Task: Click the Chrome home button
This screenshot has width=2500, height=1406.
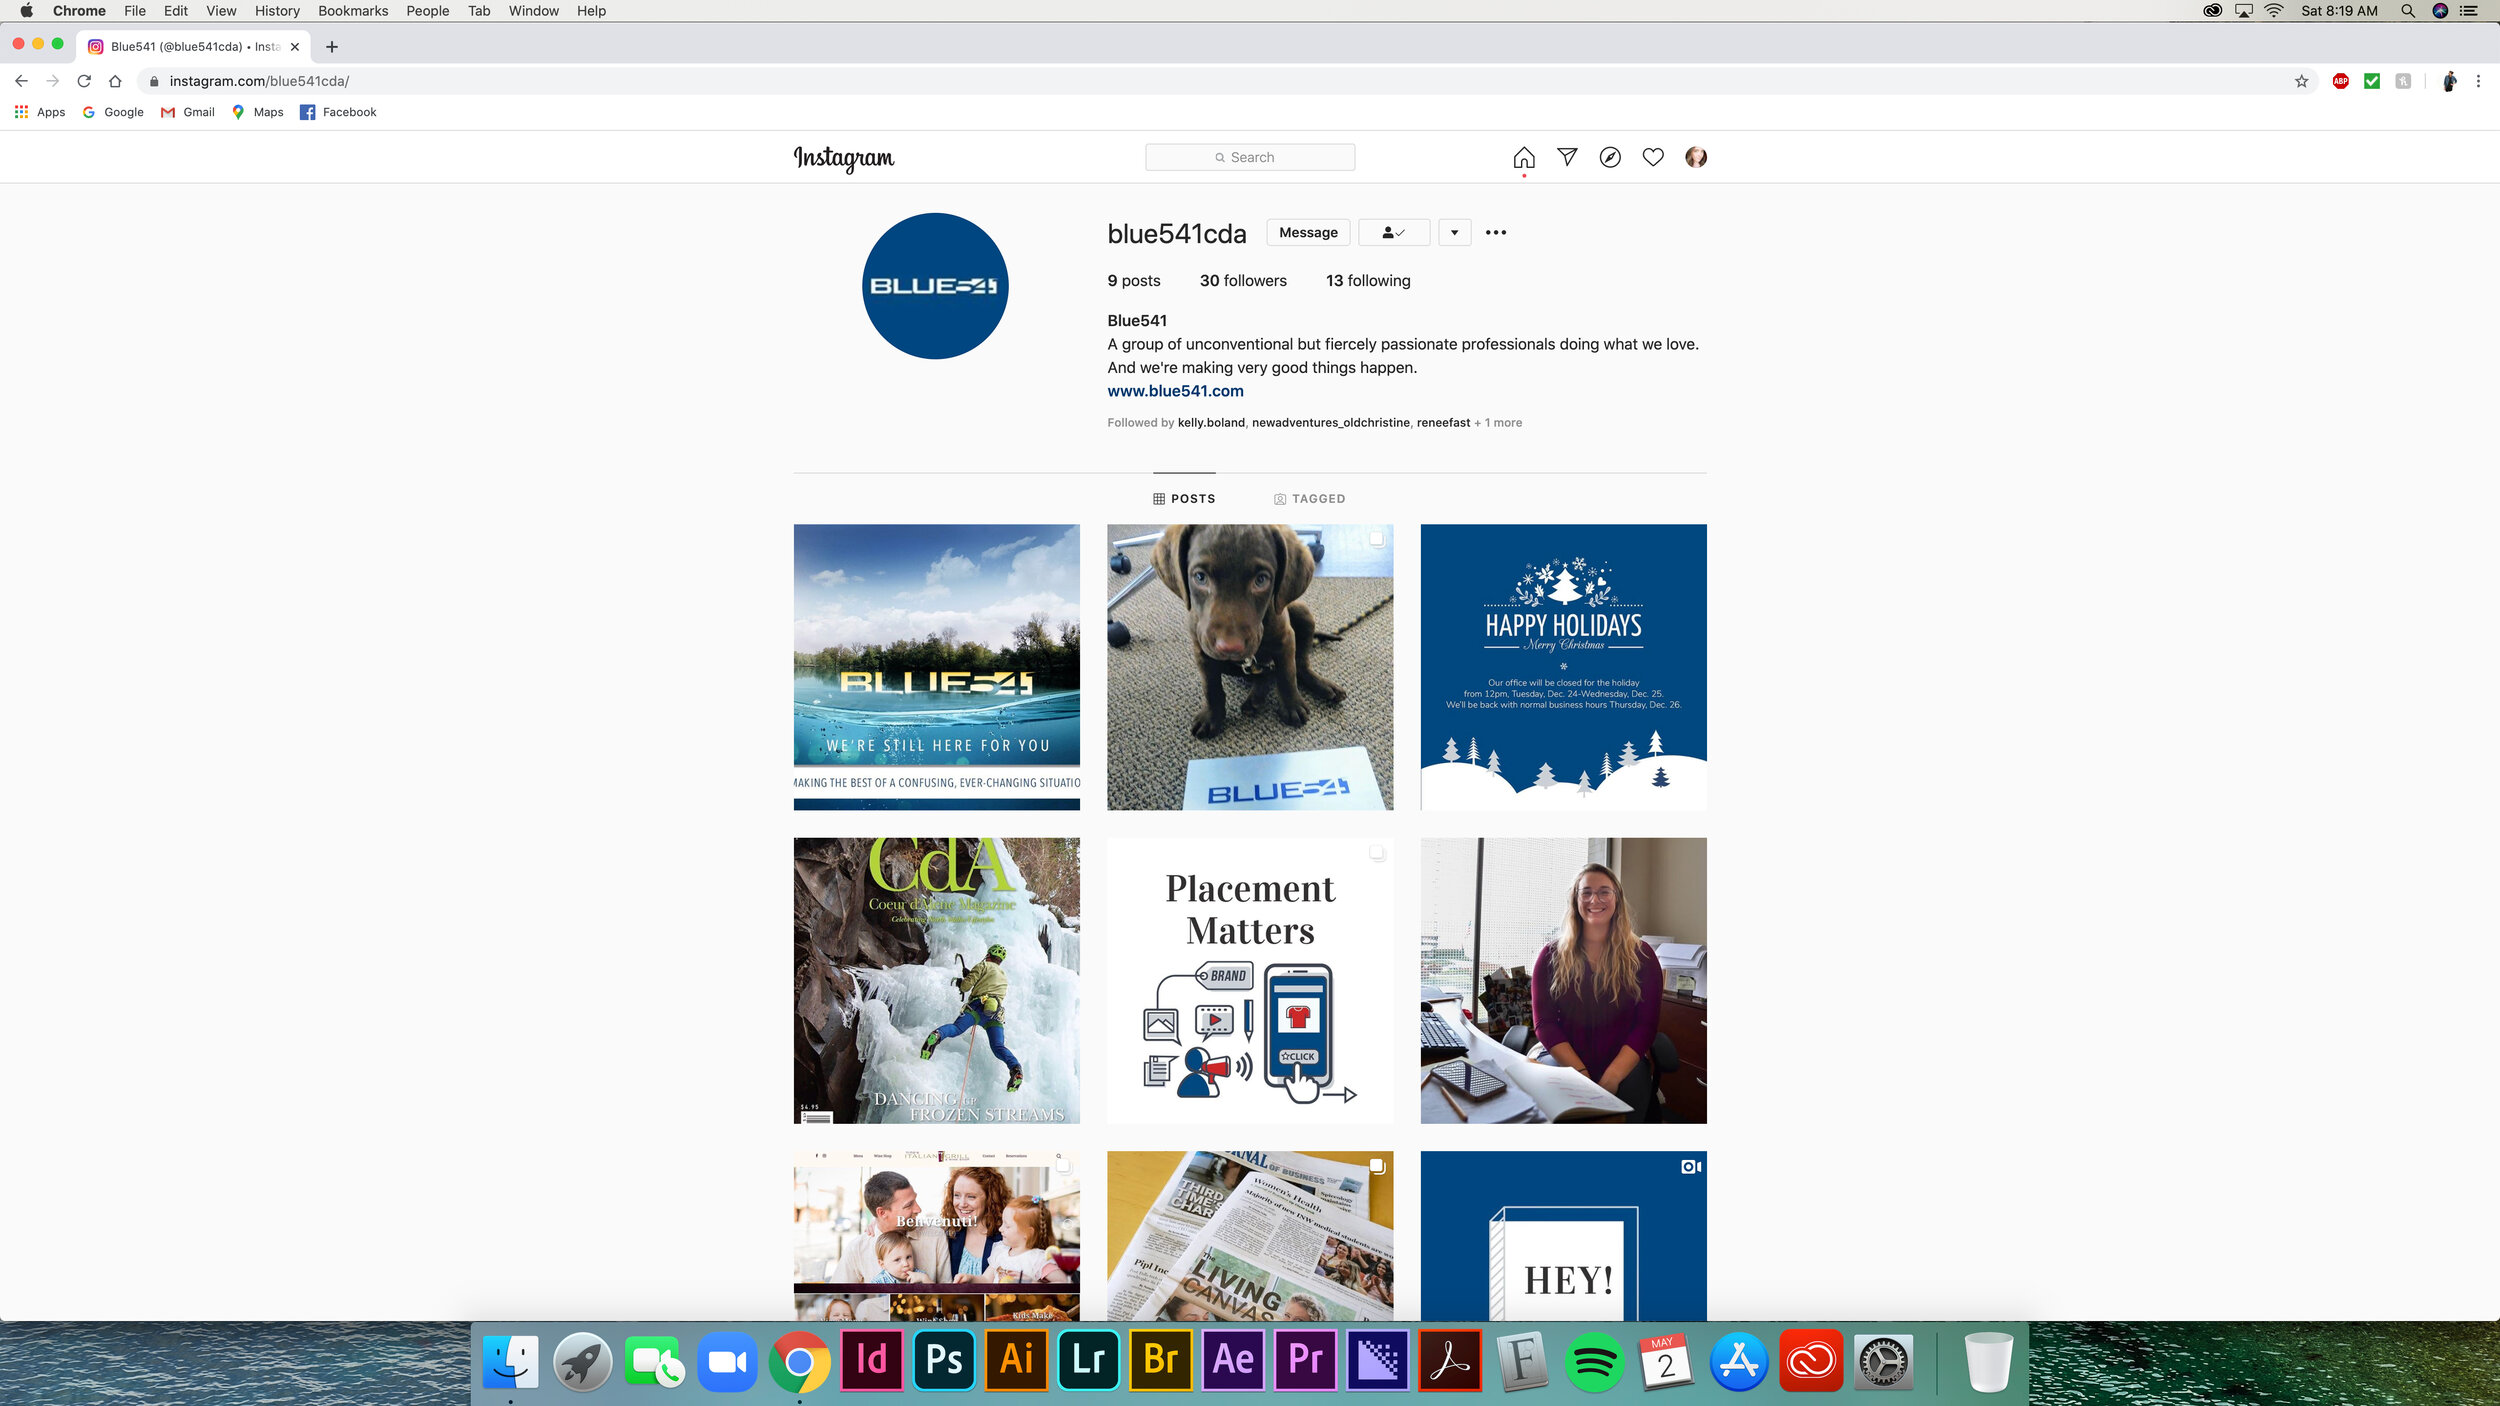Action: coord(115,81)
